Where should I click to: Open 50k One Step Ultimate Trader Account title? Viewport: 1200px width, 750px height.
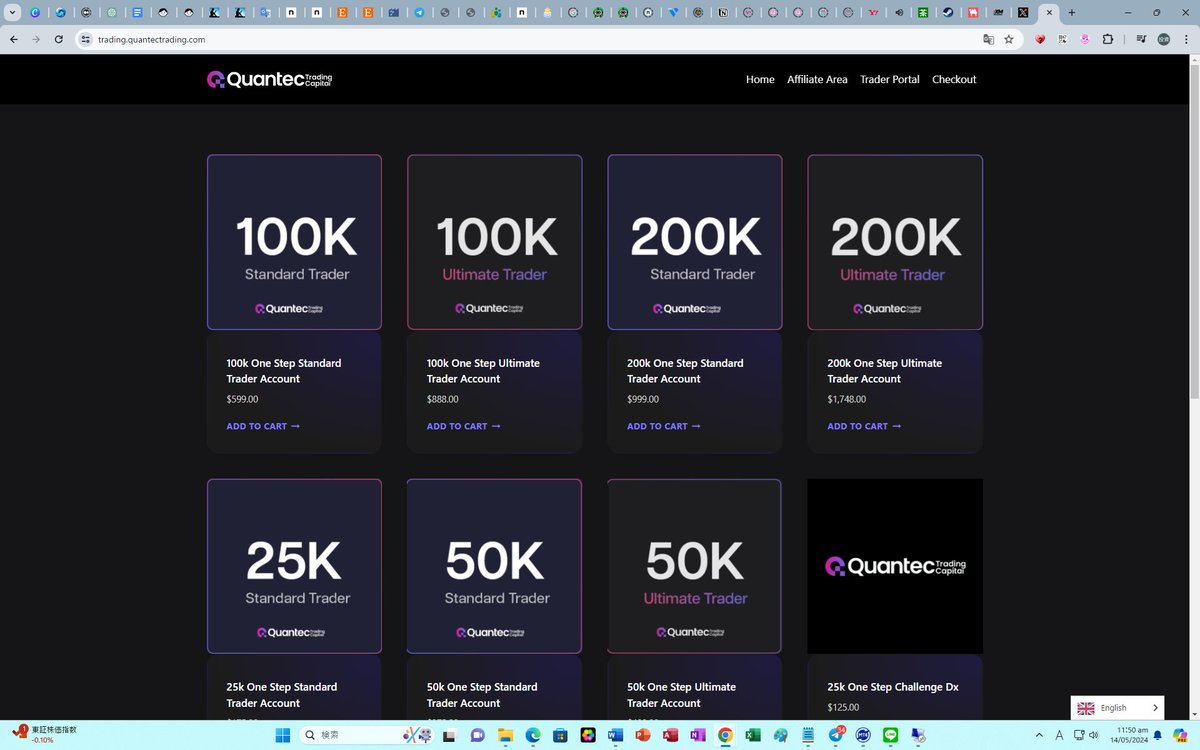681,695
